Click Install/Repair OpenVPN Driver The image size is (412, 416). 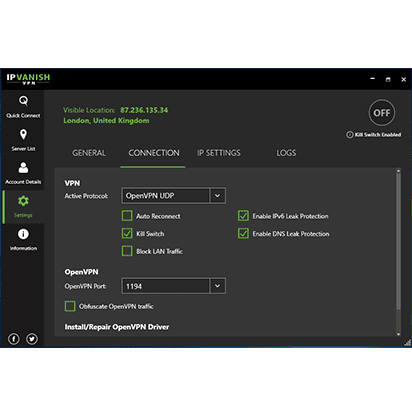coord(117,327)
